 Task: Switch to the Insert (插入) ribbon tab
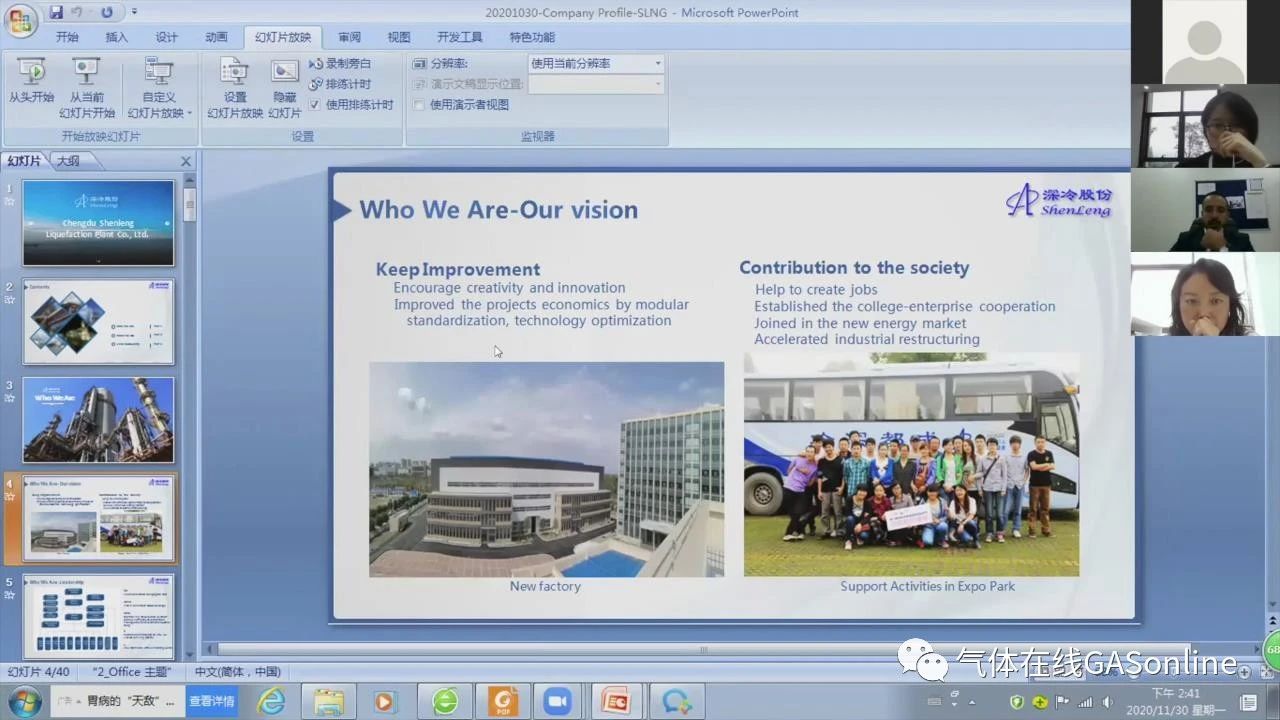click(x=117, y=37)
